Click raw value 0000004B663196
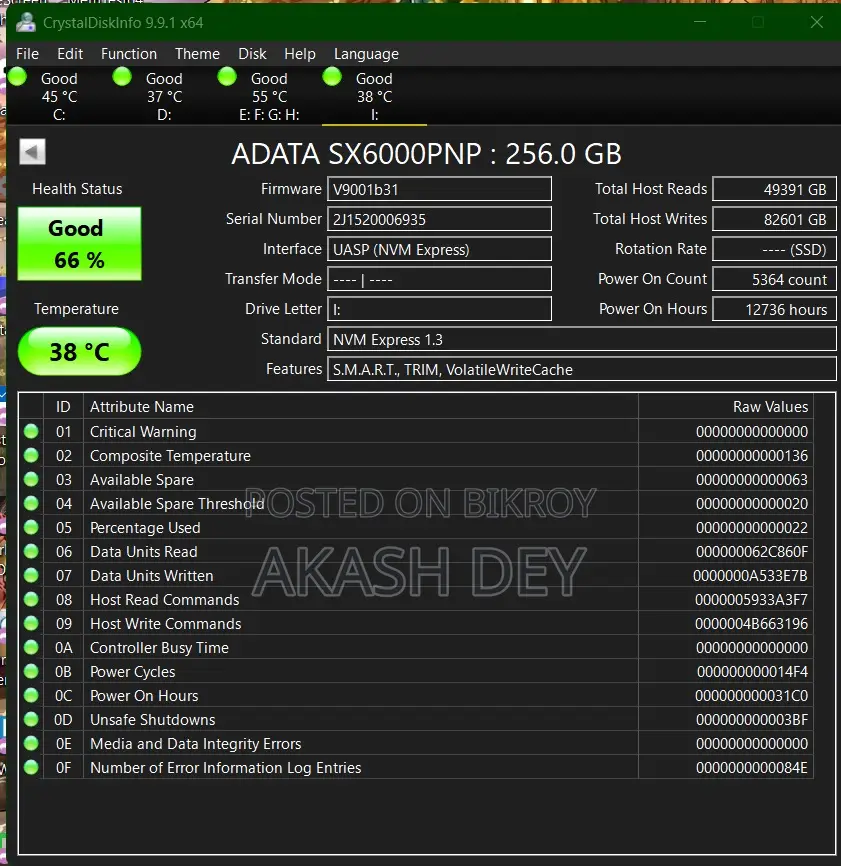 point(751,624)
